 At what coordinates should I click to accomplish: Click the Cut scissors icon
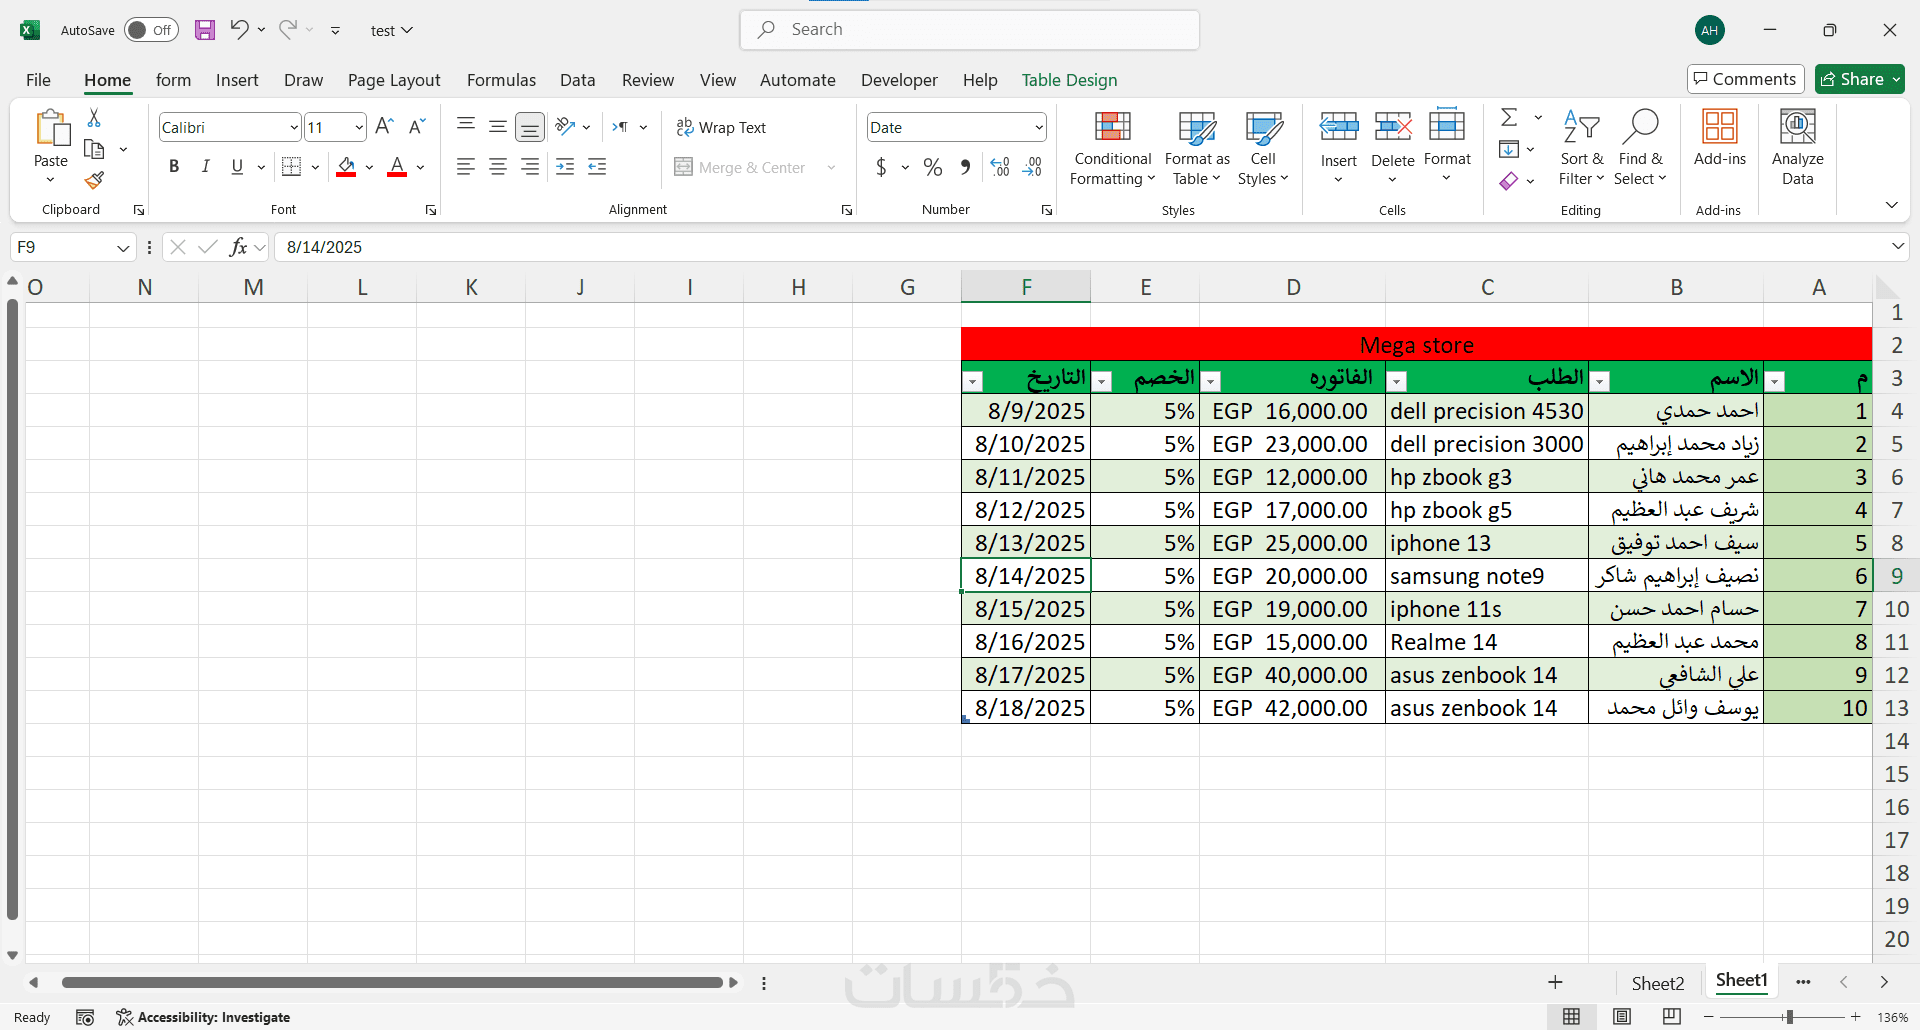pyautogui.click(x=94, y=118)
